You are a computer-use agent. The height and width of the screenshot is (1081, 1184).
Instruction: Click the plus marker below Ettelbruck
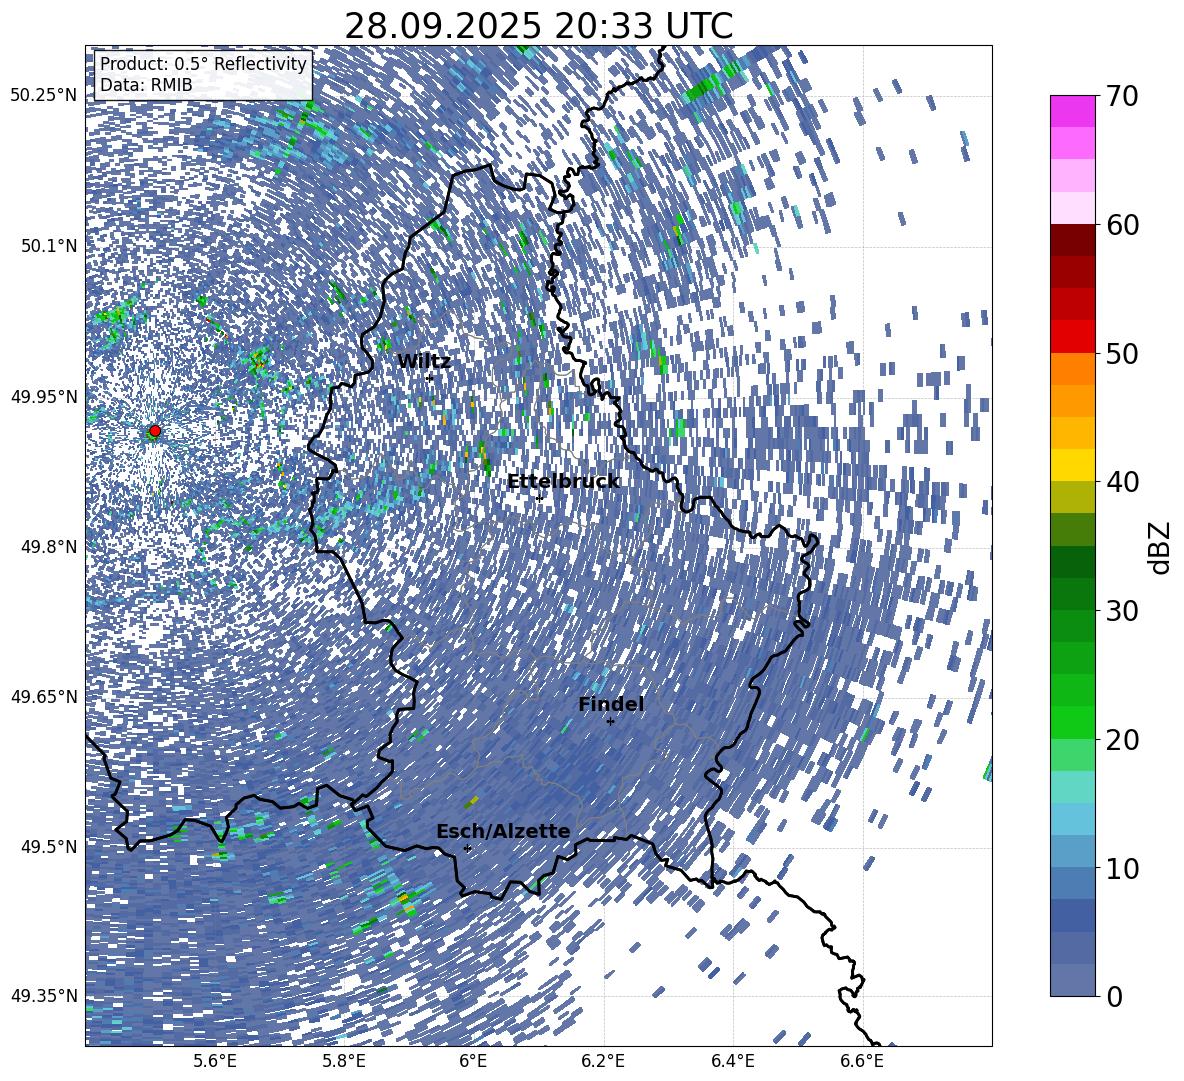coord(539,498)
